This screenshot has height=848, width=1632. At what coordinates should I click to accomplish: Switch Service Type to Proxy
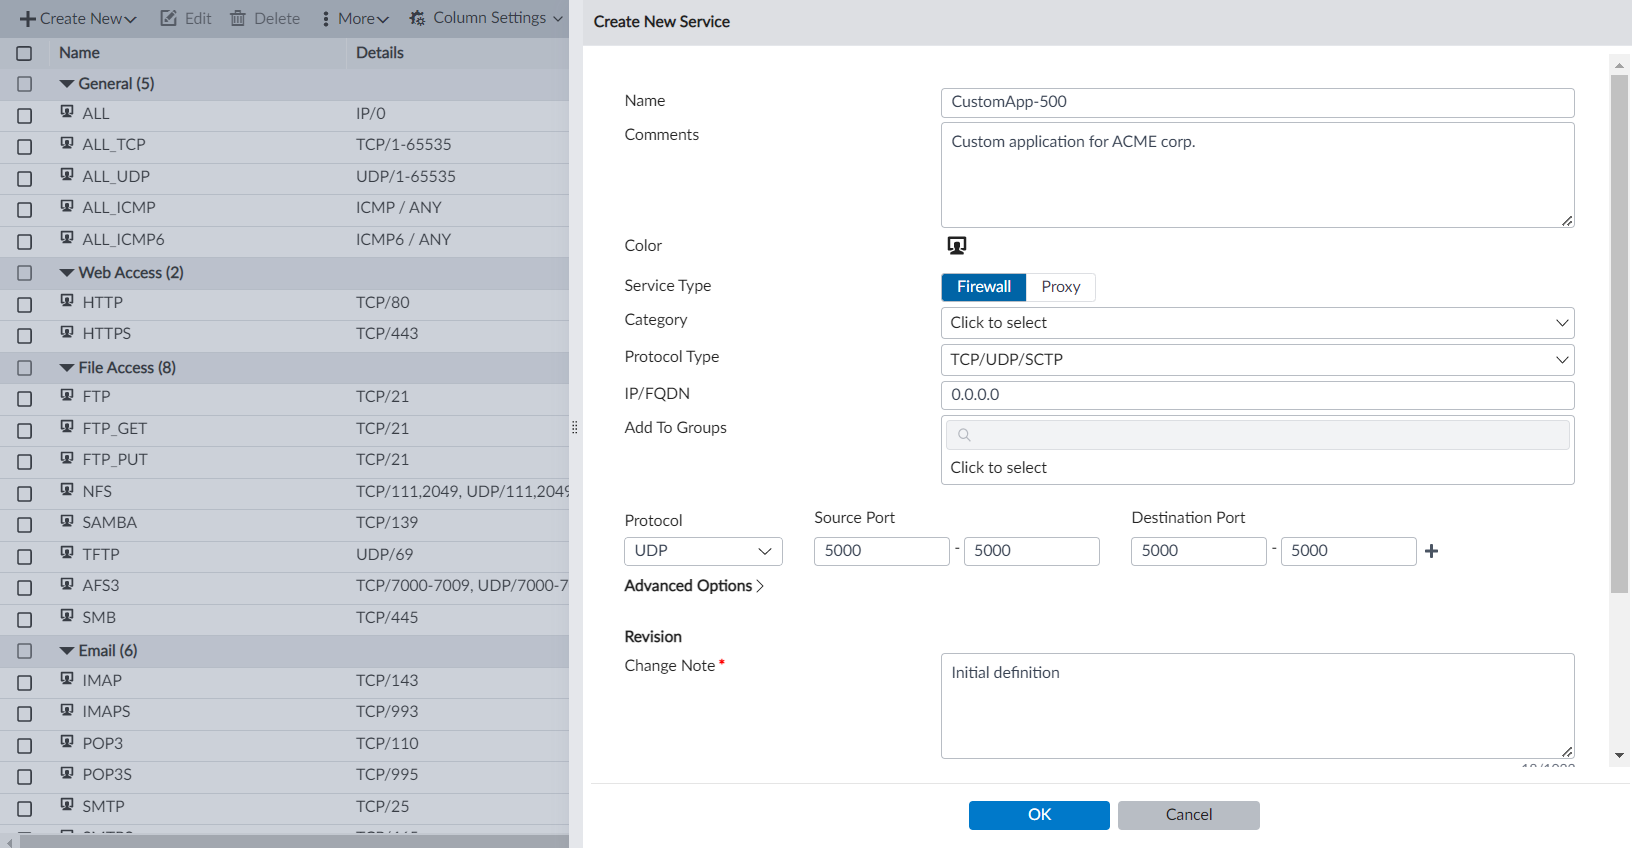coord(1060,287)
